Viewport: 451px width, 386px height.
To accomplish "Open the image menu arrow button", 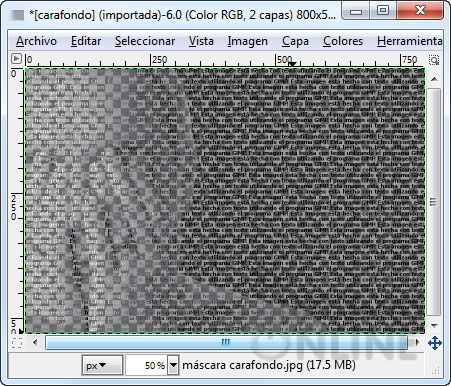I will point(16,59).
